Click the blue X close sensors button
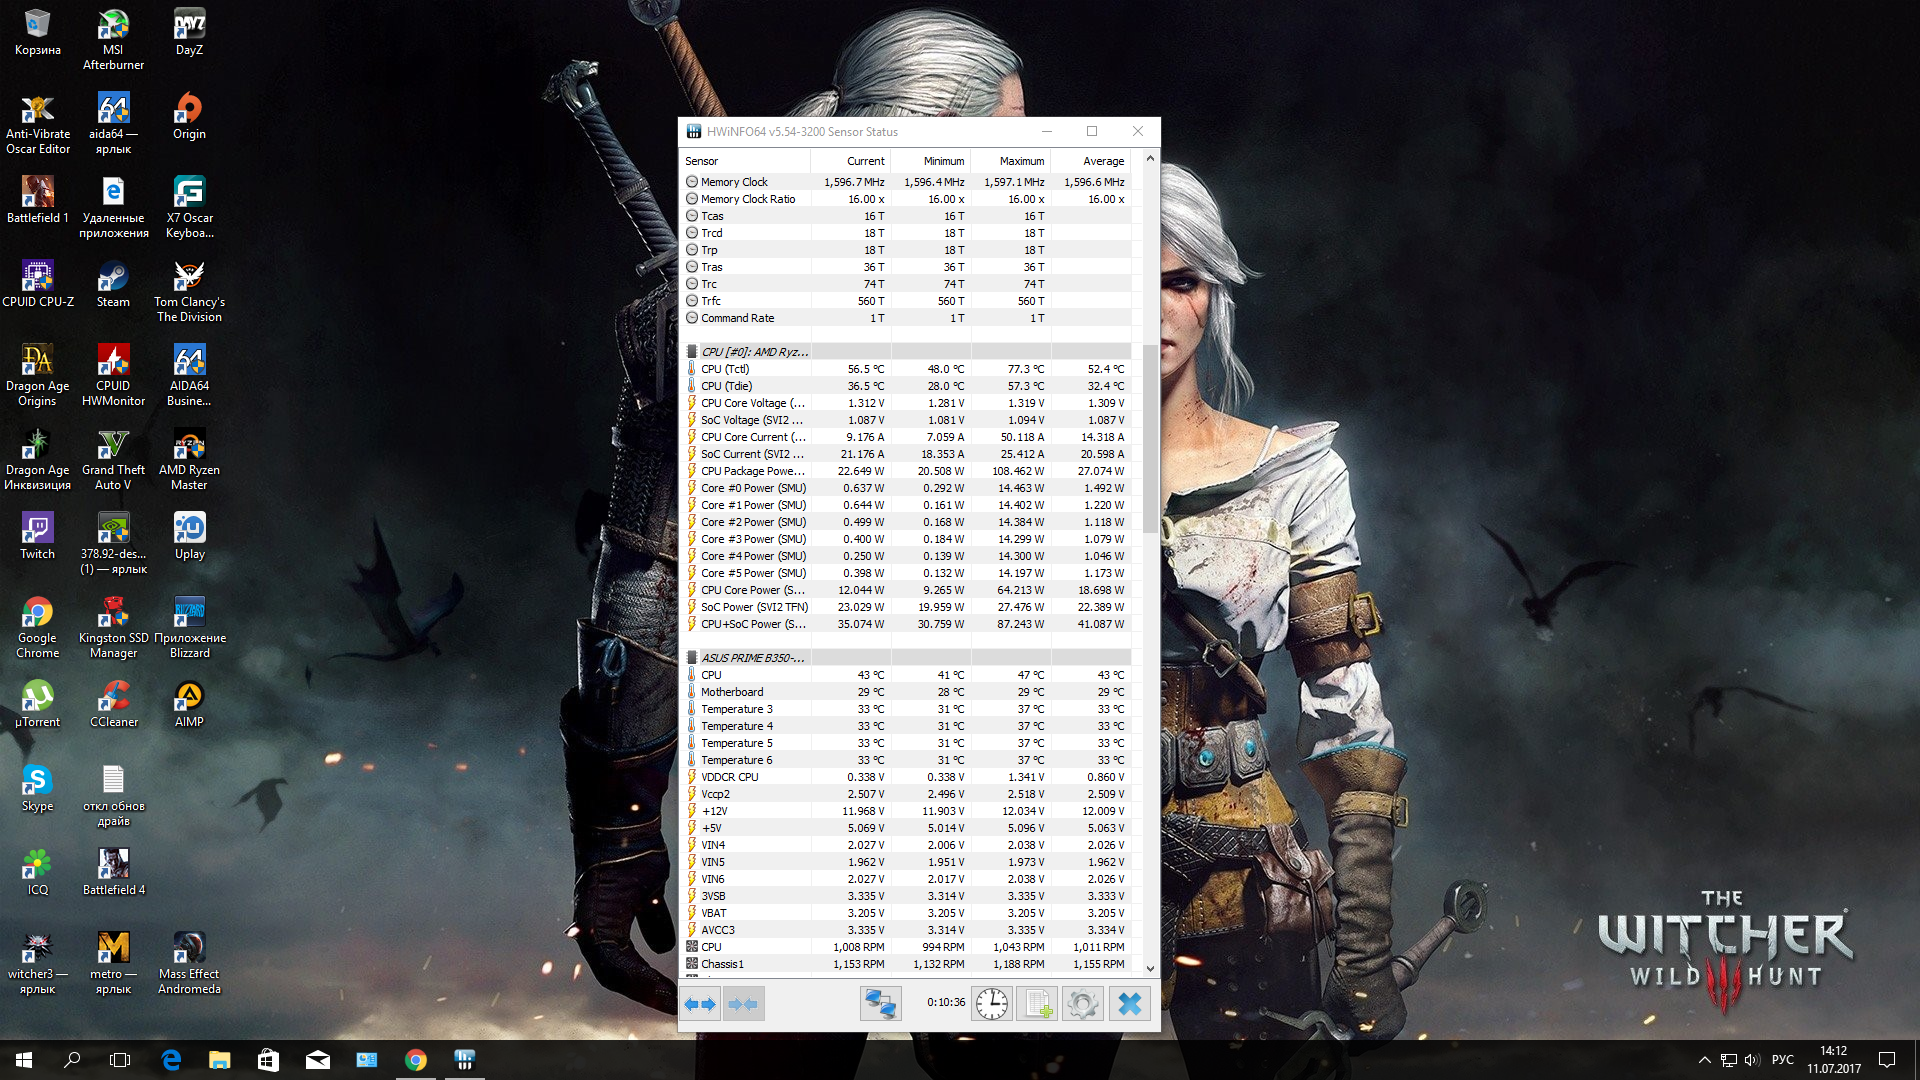The width and height of the screenshot is (1920, 1080). coord(1129,1003)
